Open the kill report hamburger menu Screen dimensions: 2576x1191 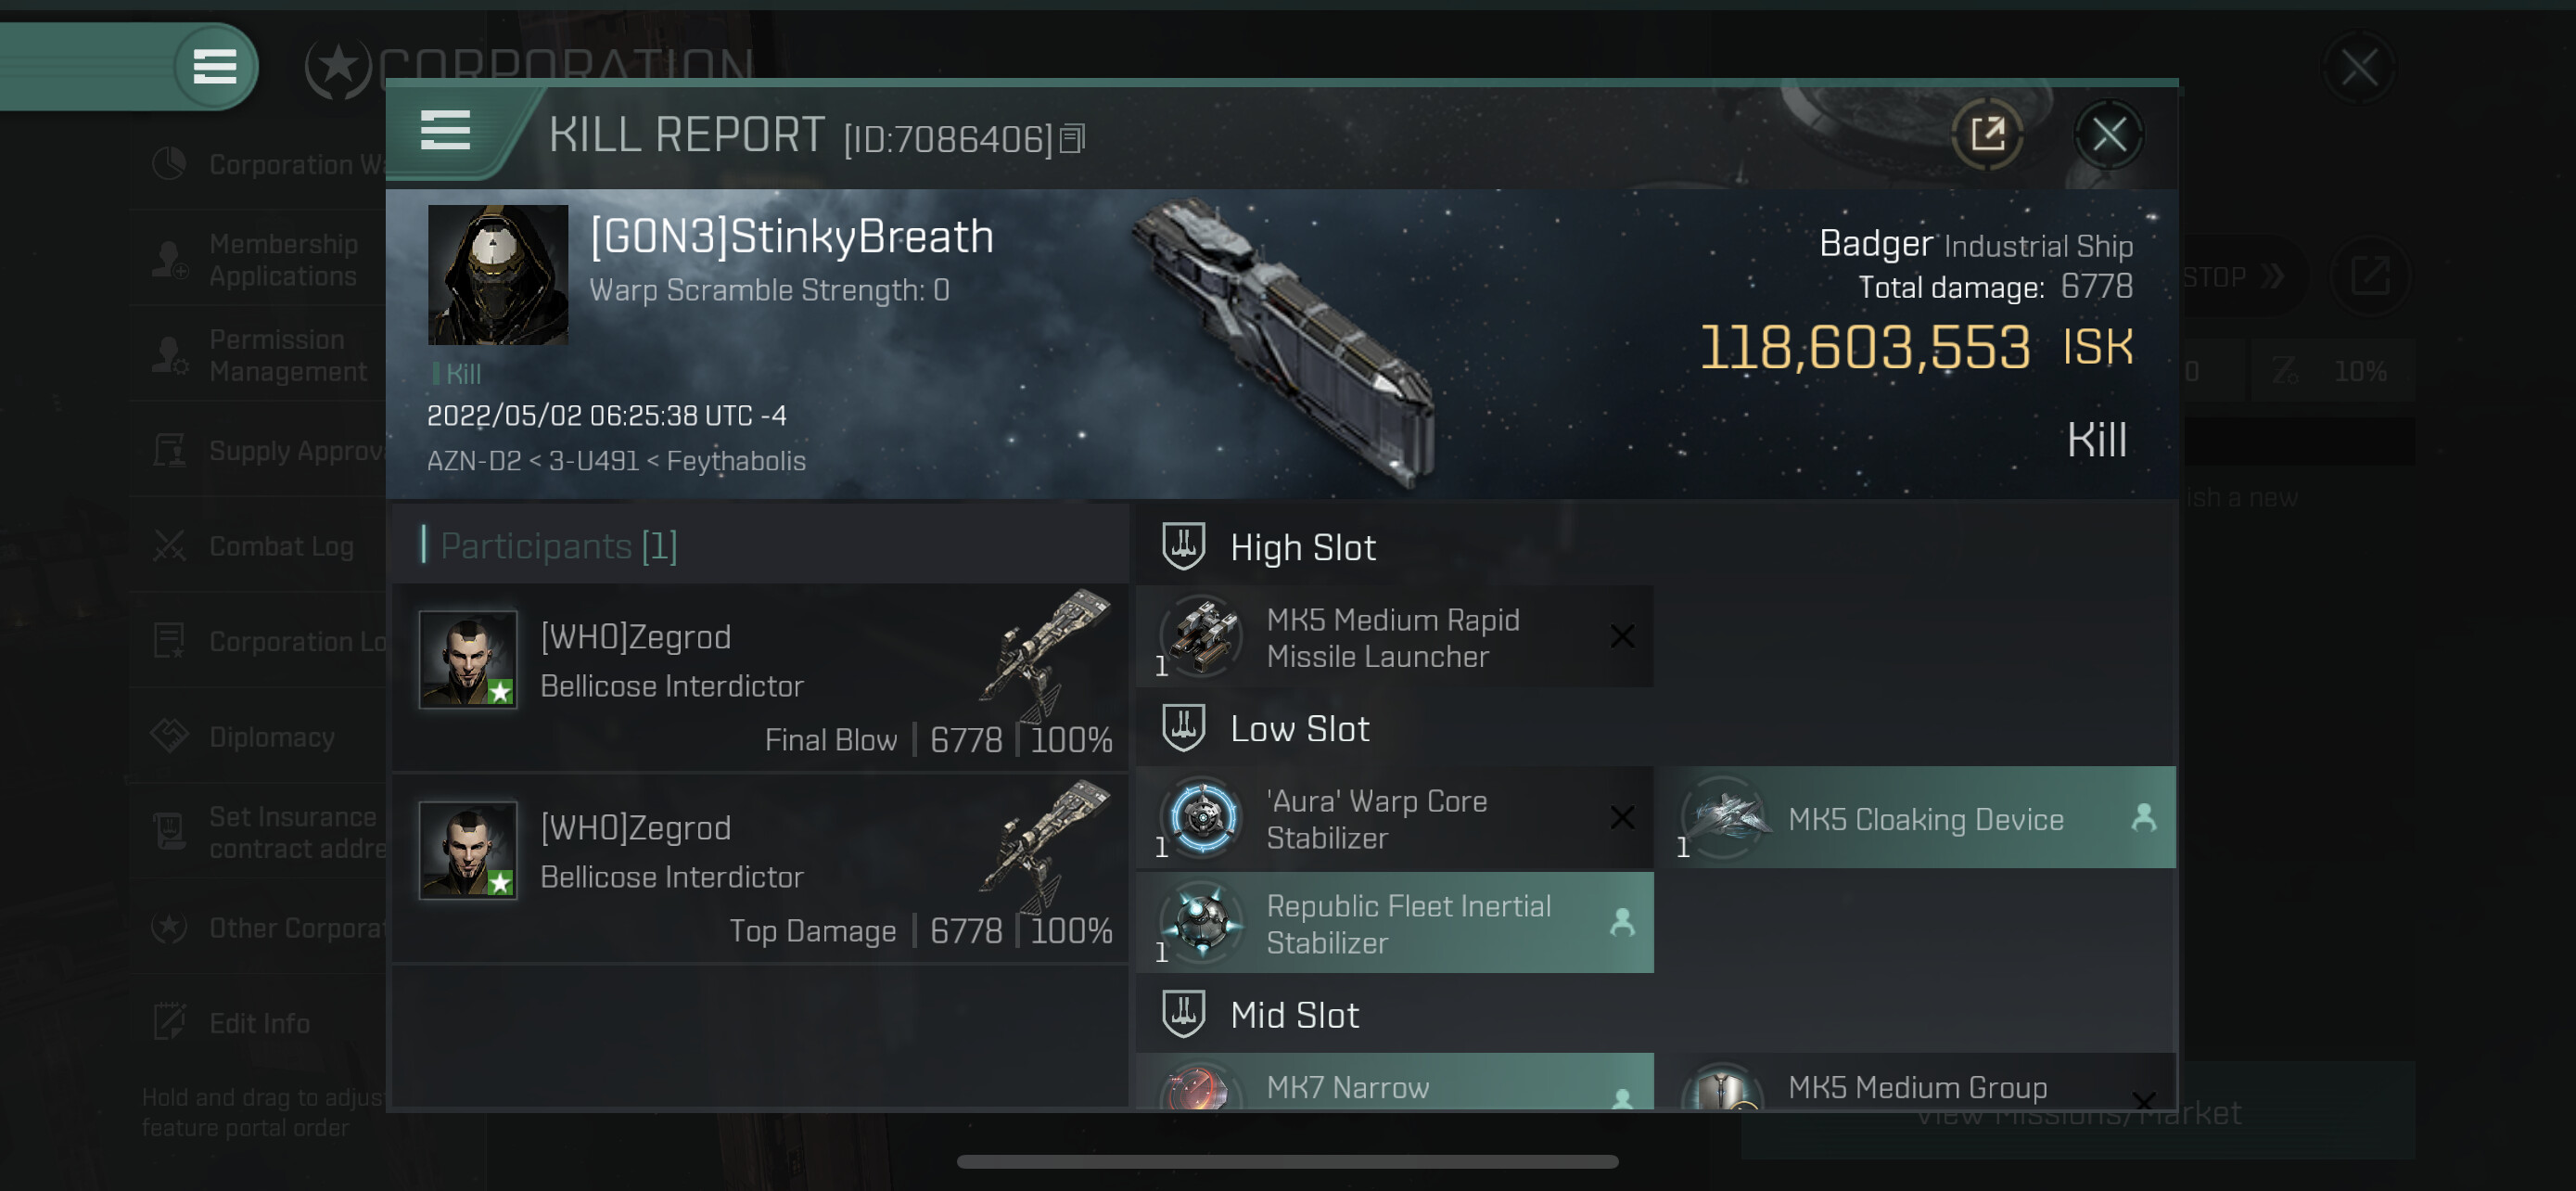coord(445,131)
